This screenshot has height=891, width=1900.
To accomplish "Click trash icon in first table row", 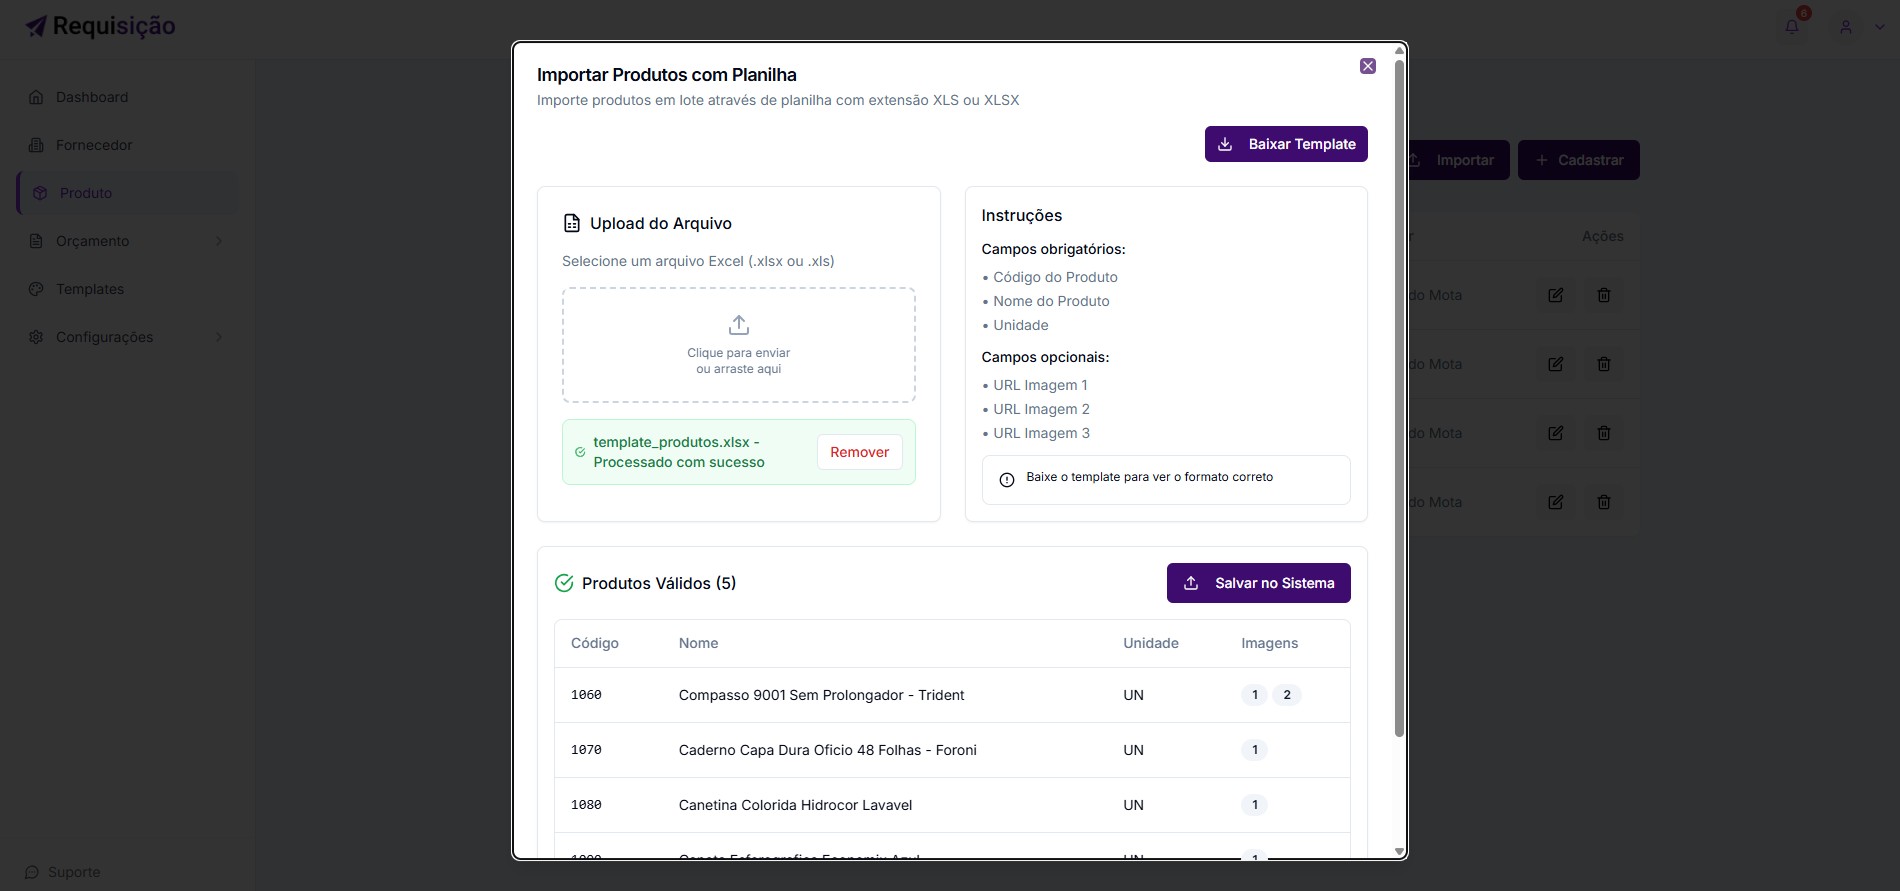I will (1603, 295).
